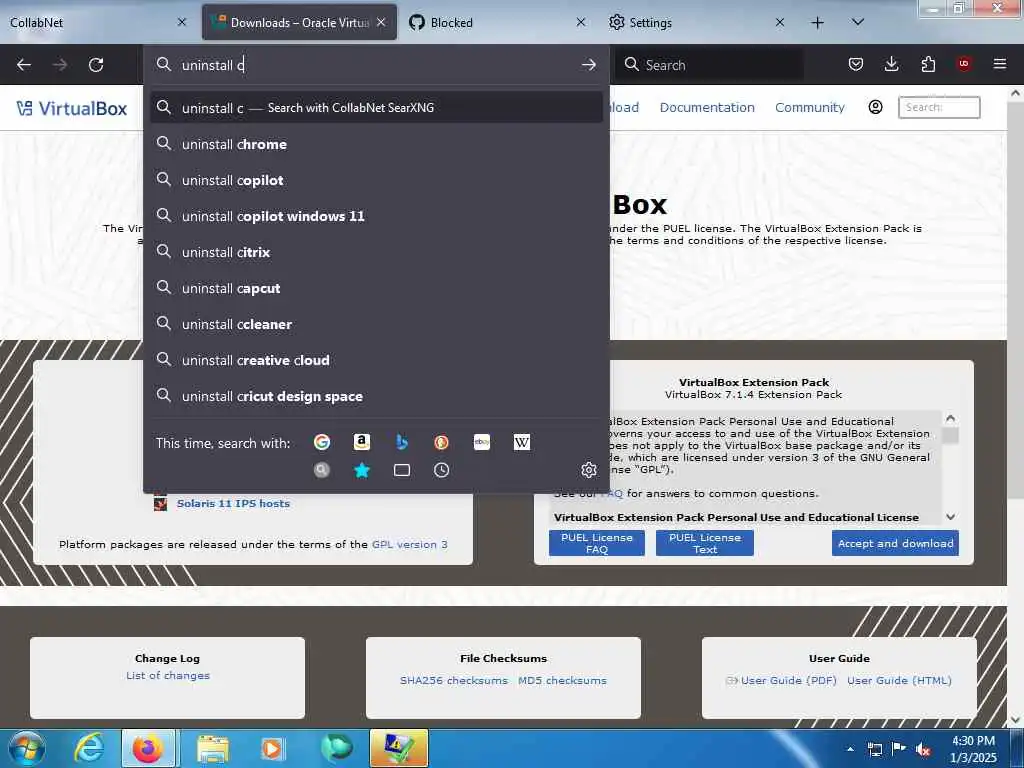Switch to the Settings tab
The width and height of the screenshot is (1024, 768).
688,22
